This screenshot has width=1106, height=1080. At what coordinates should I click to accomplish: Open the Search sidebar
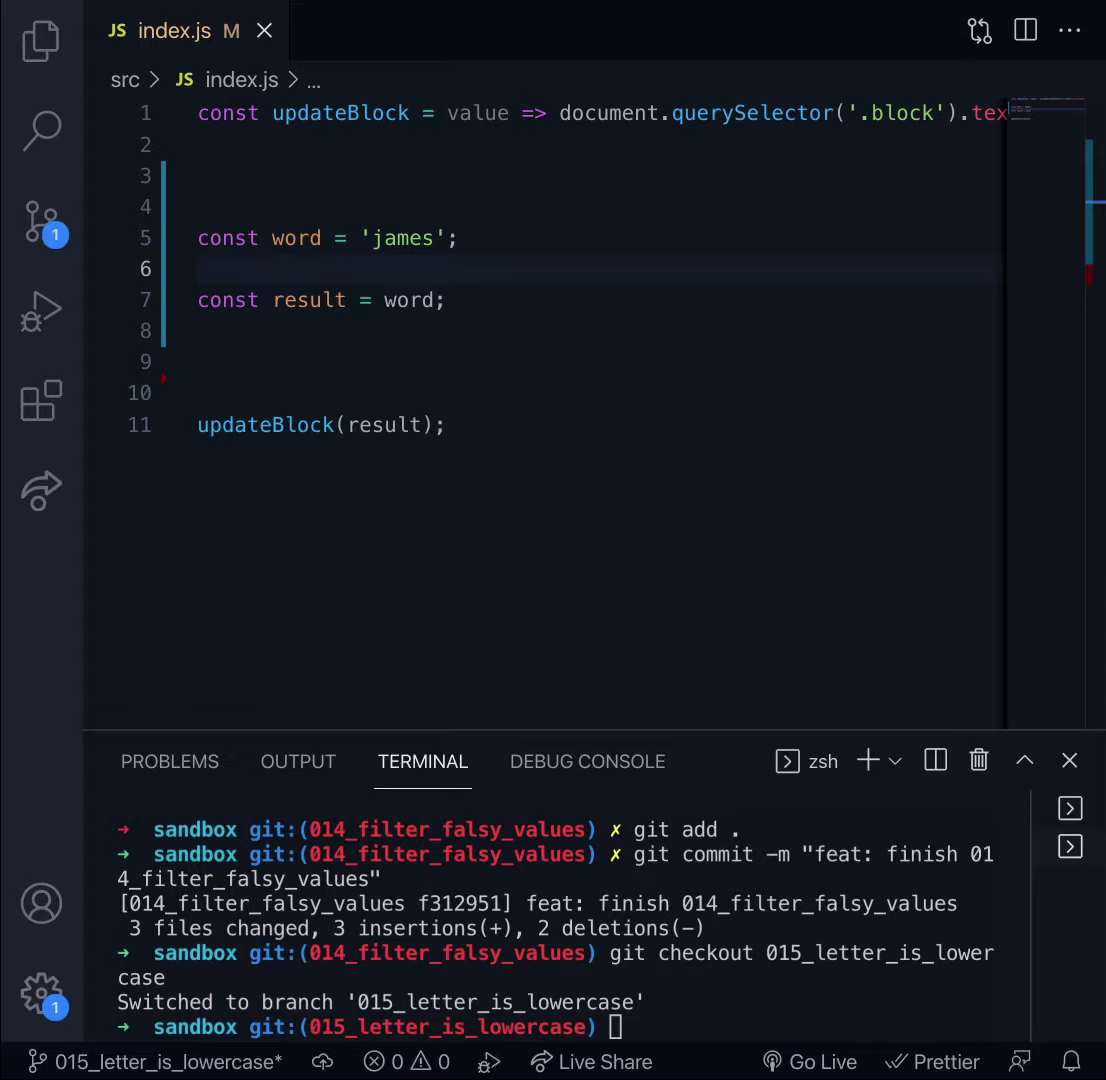tap(41, 130)
